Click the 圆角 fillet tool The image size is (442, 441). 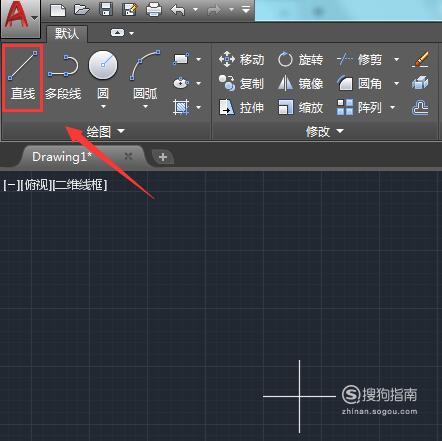[359, 83]
